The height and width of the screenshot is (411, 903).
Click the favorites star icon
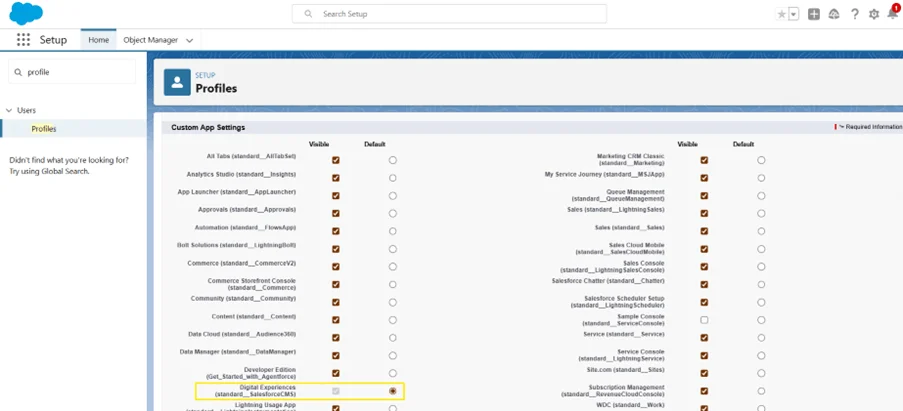[x=781, y=14]
